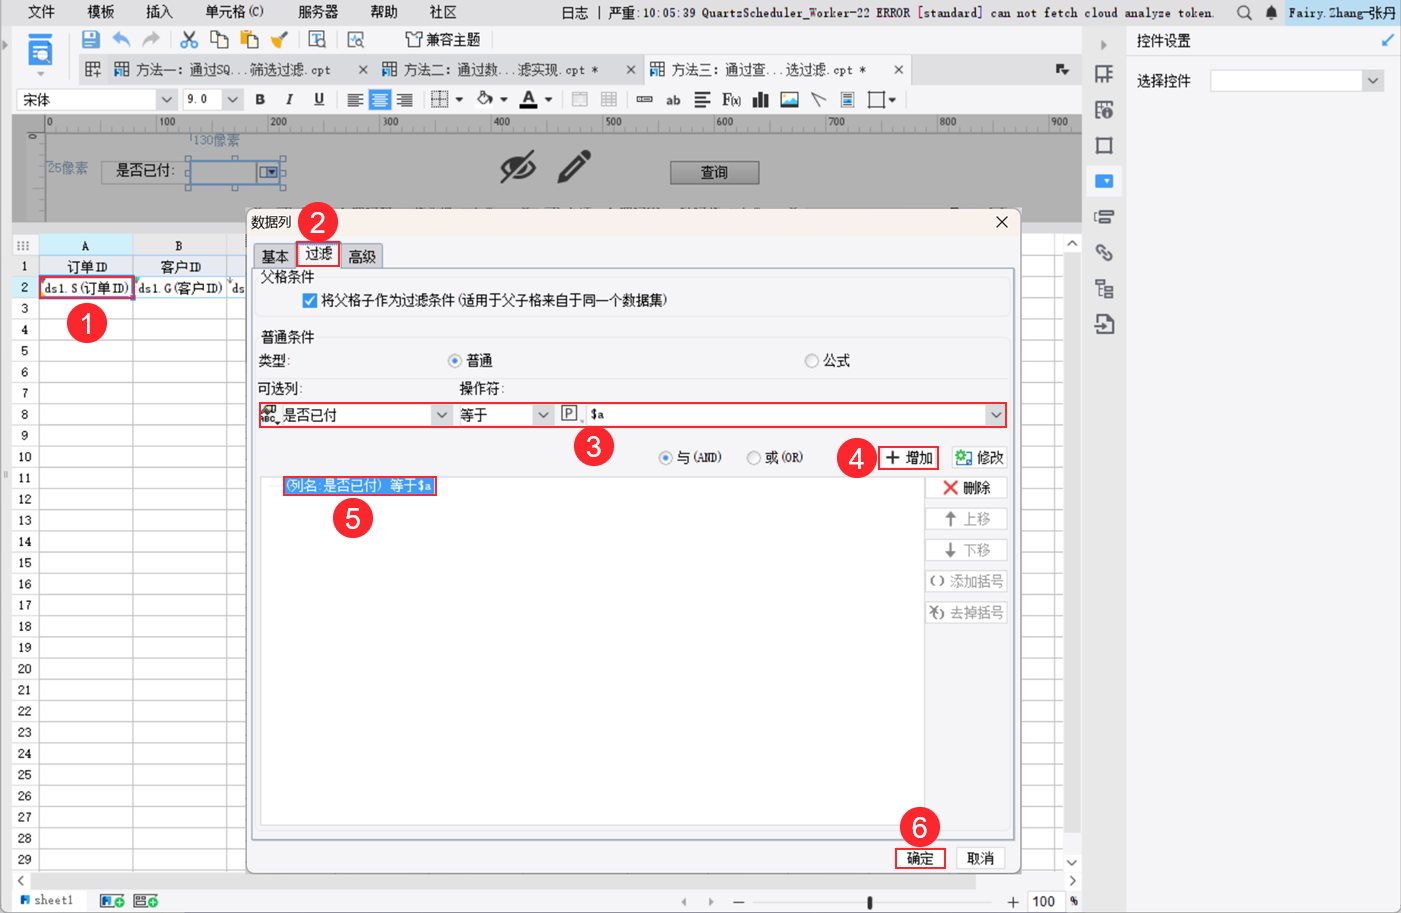Viewport: 1401px width, 913px height.
Task: Open the search magnifier in title bar
Action: pyautogui.click(x=1244, y=12)
